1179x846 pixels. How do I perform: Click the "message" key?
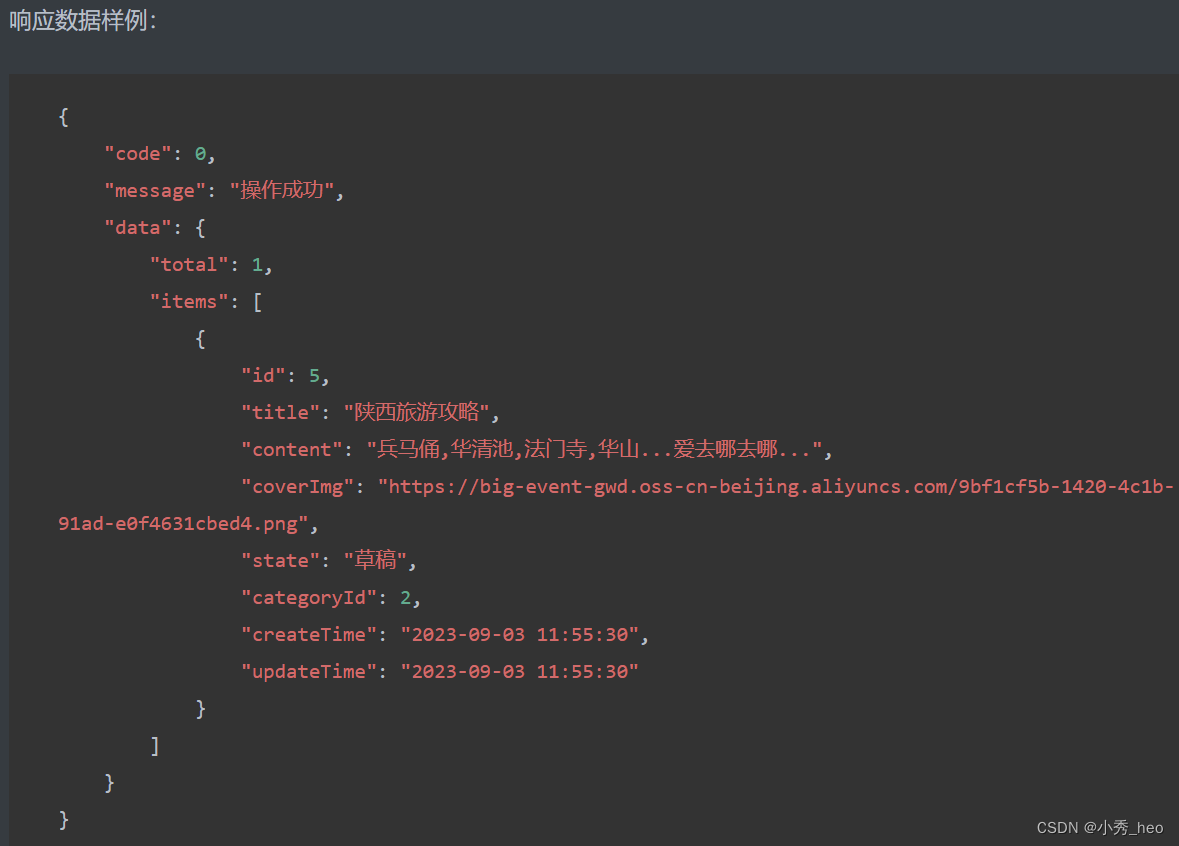coord(155,191)
